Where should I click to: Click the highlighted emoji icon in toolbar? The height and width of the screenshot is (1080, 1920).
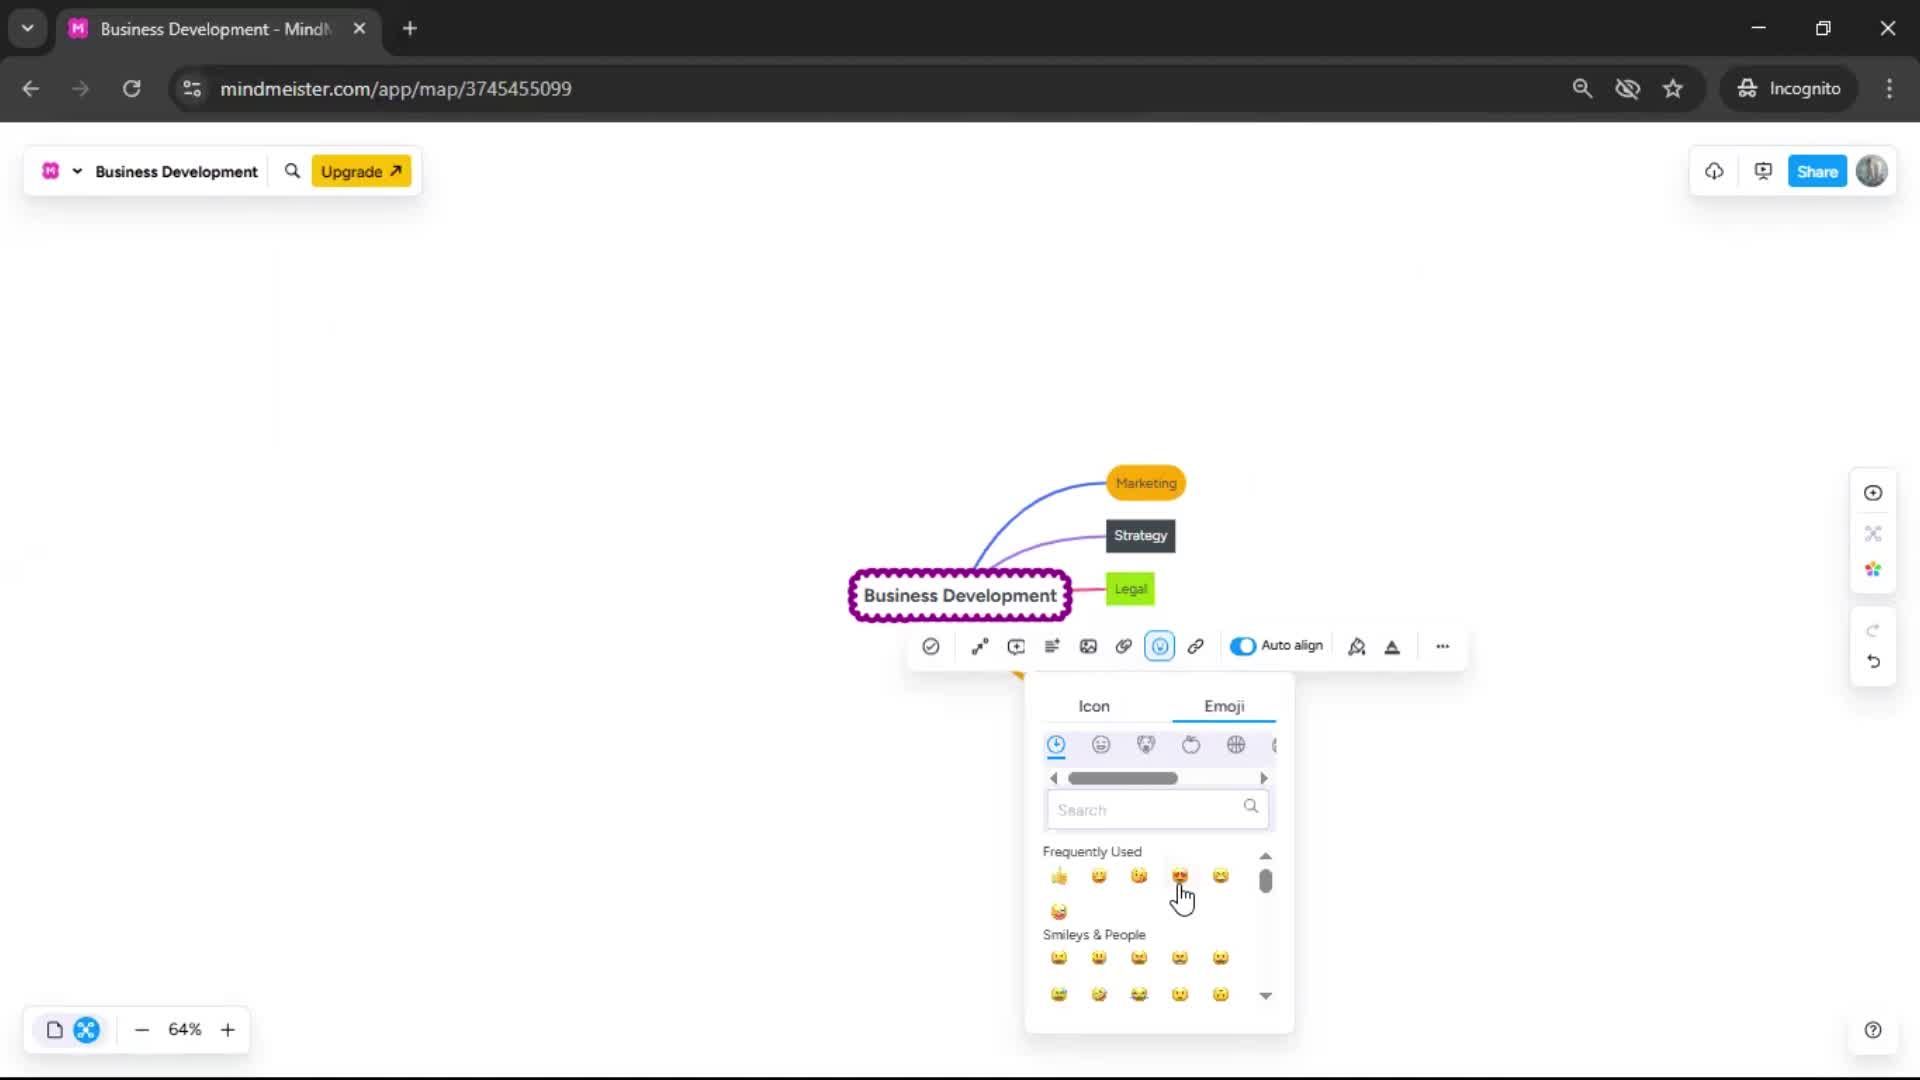pyautogui.click(x=1160, y=647)
